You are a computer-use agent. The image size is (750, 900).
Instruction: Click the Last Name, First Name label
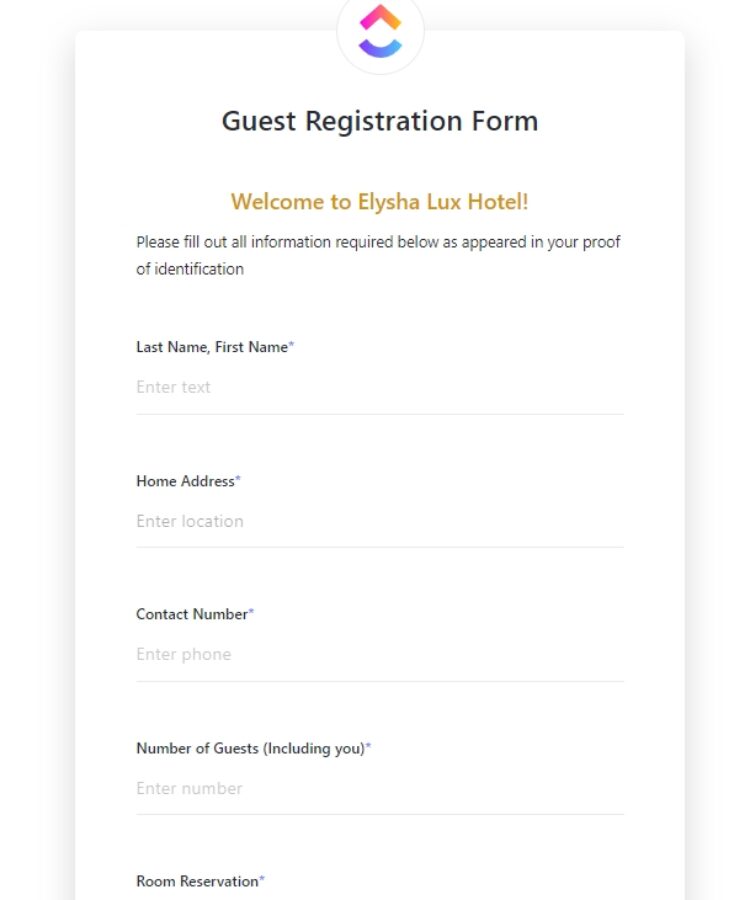coord(213,347)
